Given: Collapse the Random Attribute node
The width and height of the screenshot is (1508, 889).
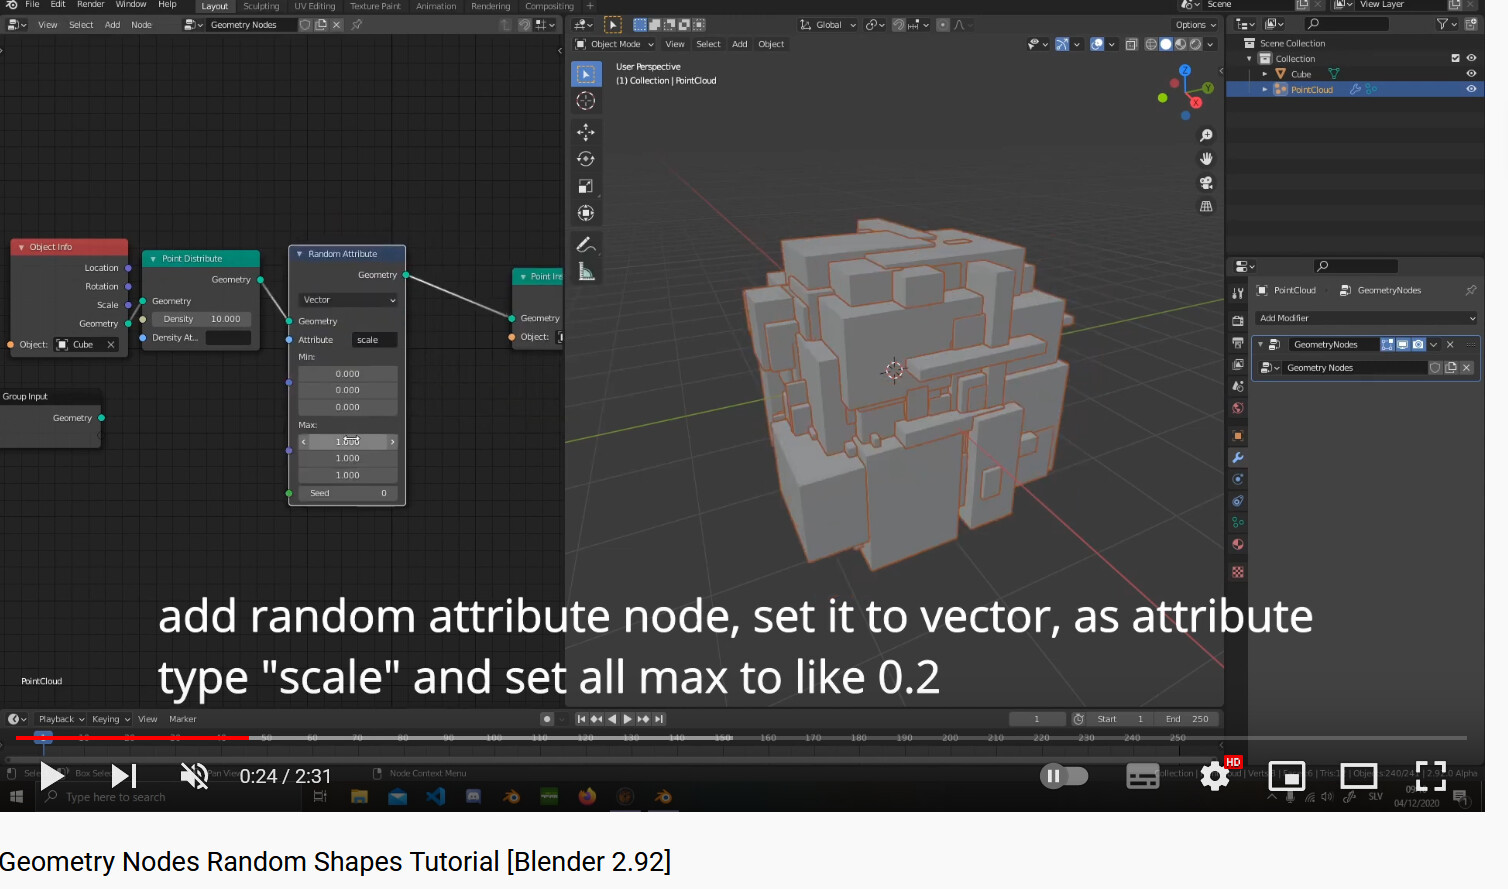Looking at the screenshot, I should pyautogui.click(x=300, y=254).
